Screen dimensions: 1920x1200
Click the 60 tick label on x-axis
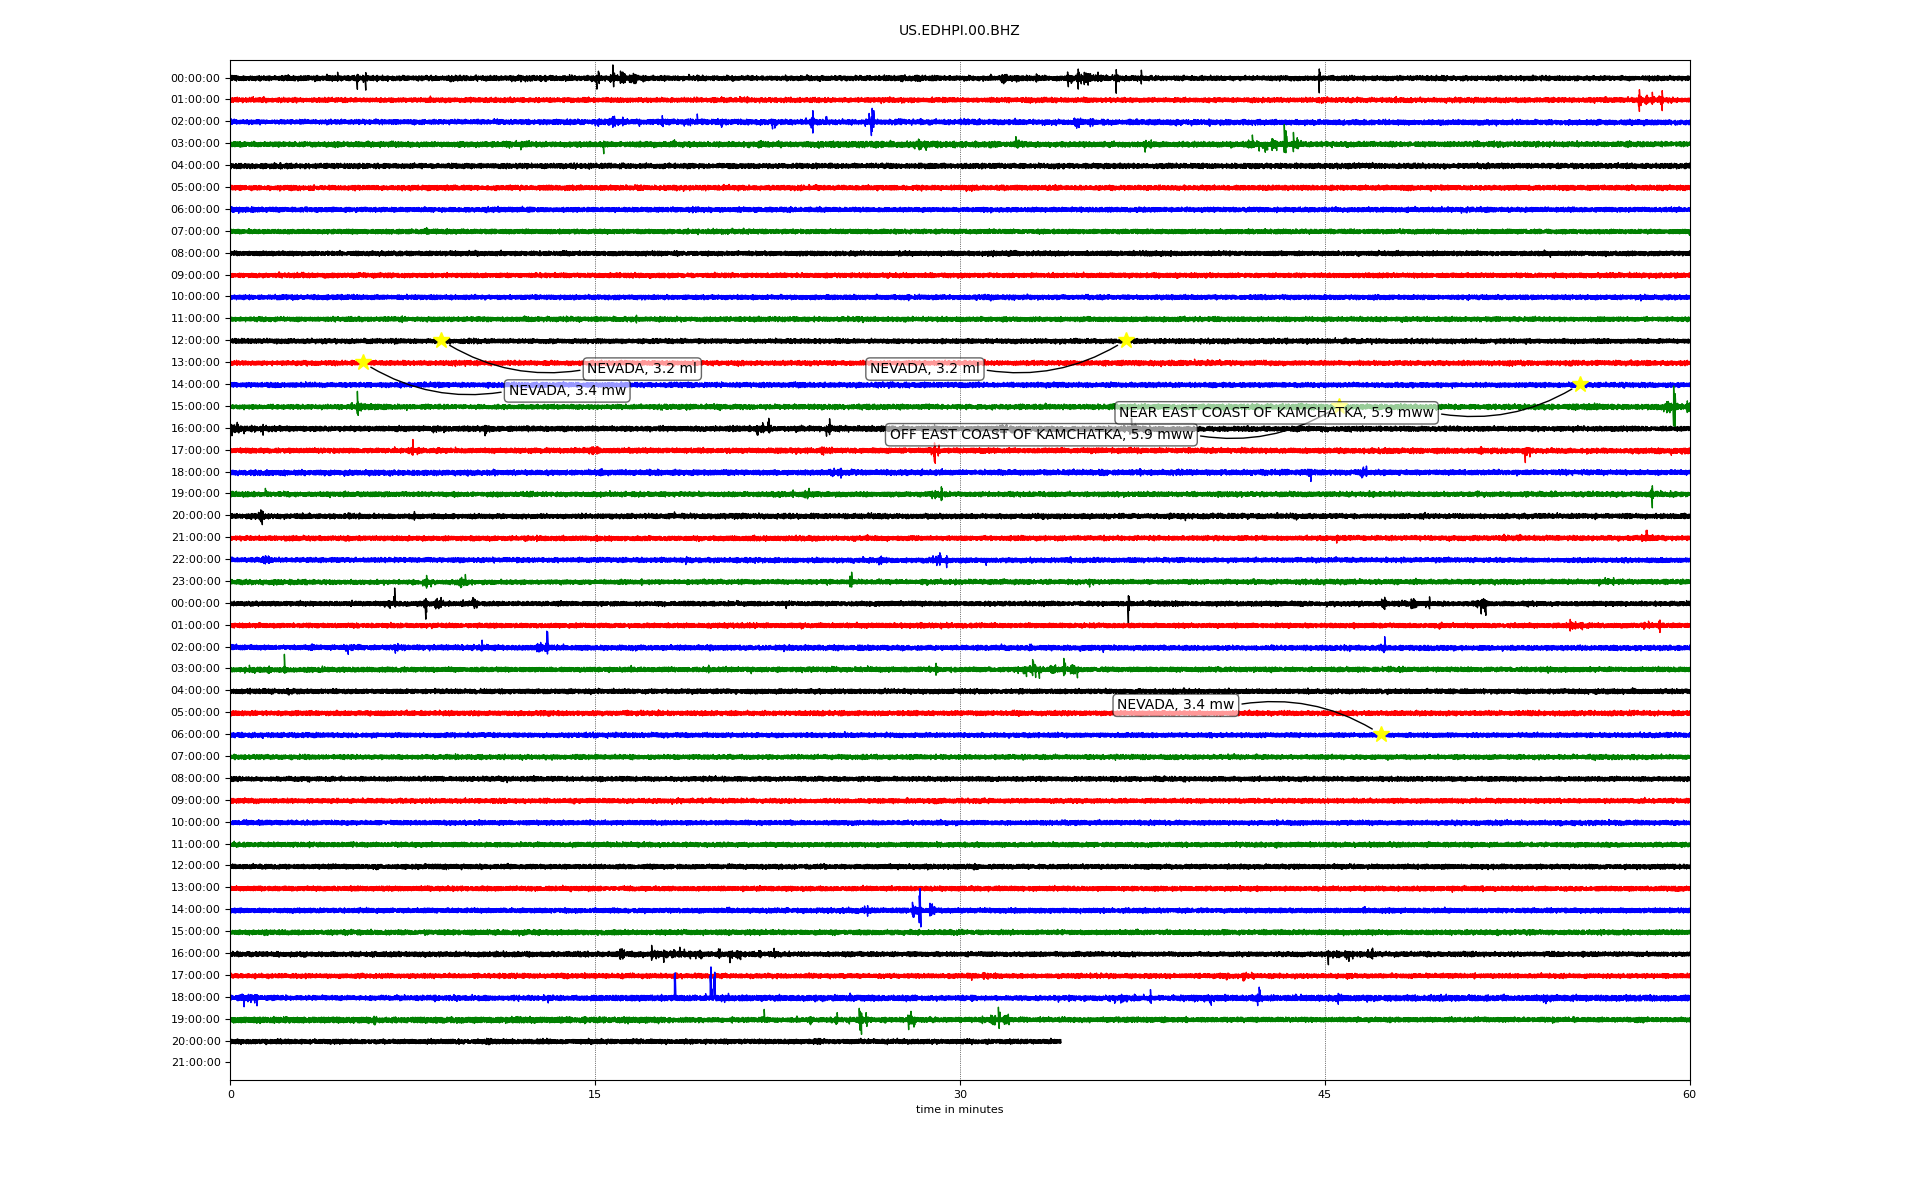(x=1689, y=1094)
